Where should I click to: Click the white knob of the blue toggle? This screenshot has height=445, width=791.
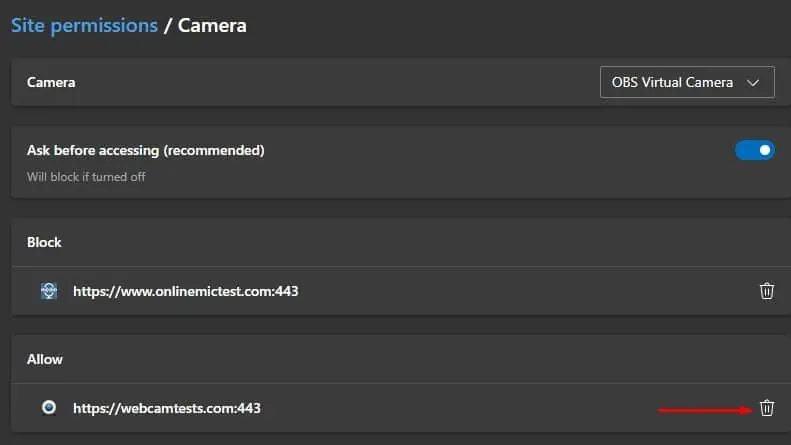pos(764,151)
